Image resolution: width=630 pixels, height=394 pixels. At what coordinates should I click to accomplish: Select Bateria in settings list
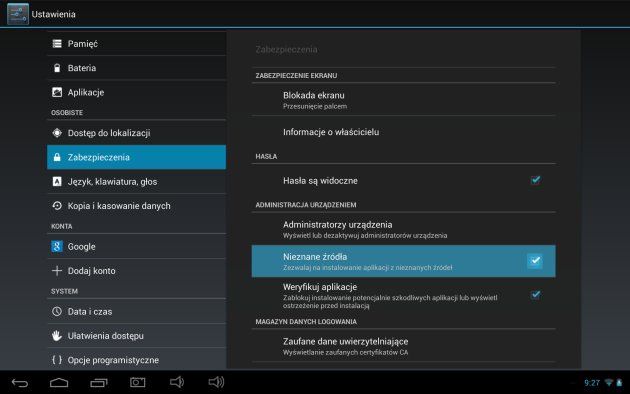point(136,68)
